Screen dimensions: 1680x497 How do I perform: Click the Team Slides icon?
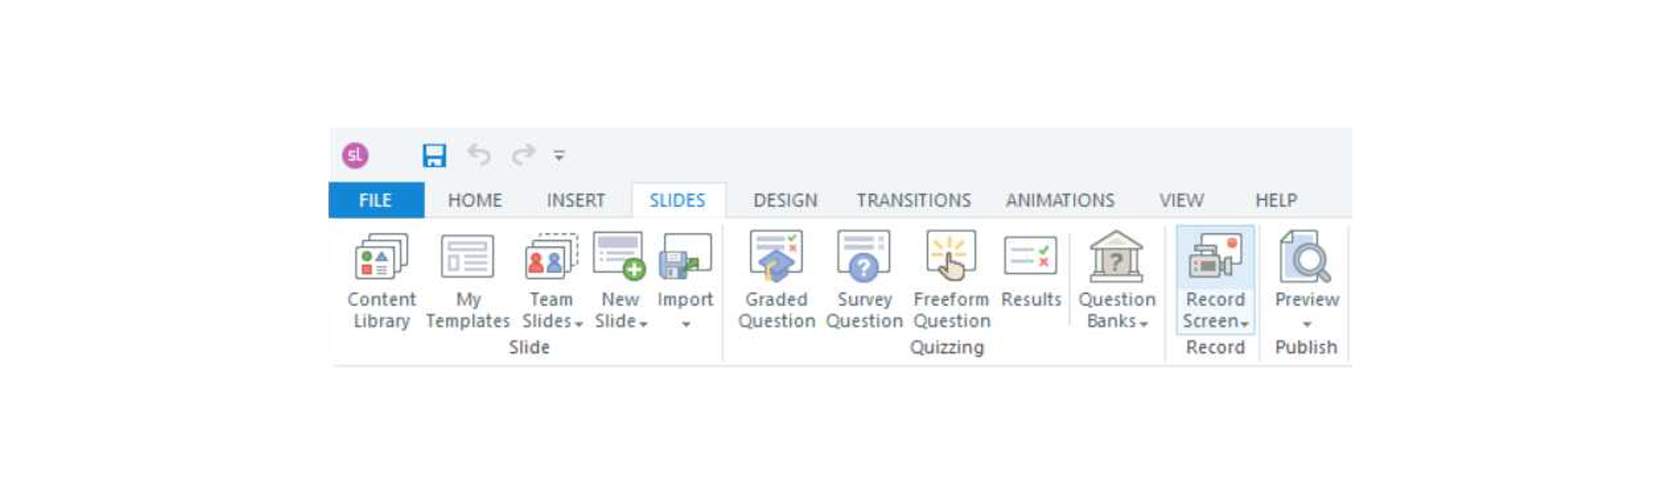click(x=551, y=258)
